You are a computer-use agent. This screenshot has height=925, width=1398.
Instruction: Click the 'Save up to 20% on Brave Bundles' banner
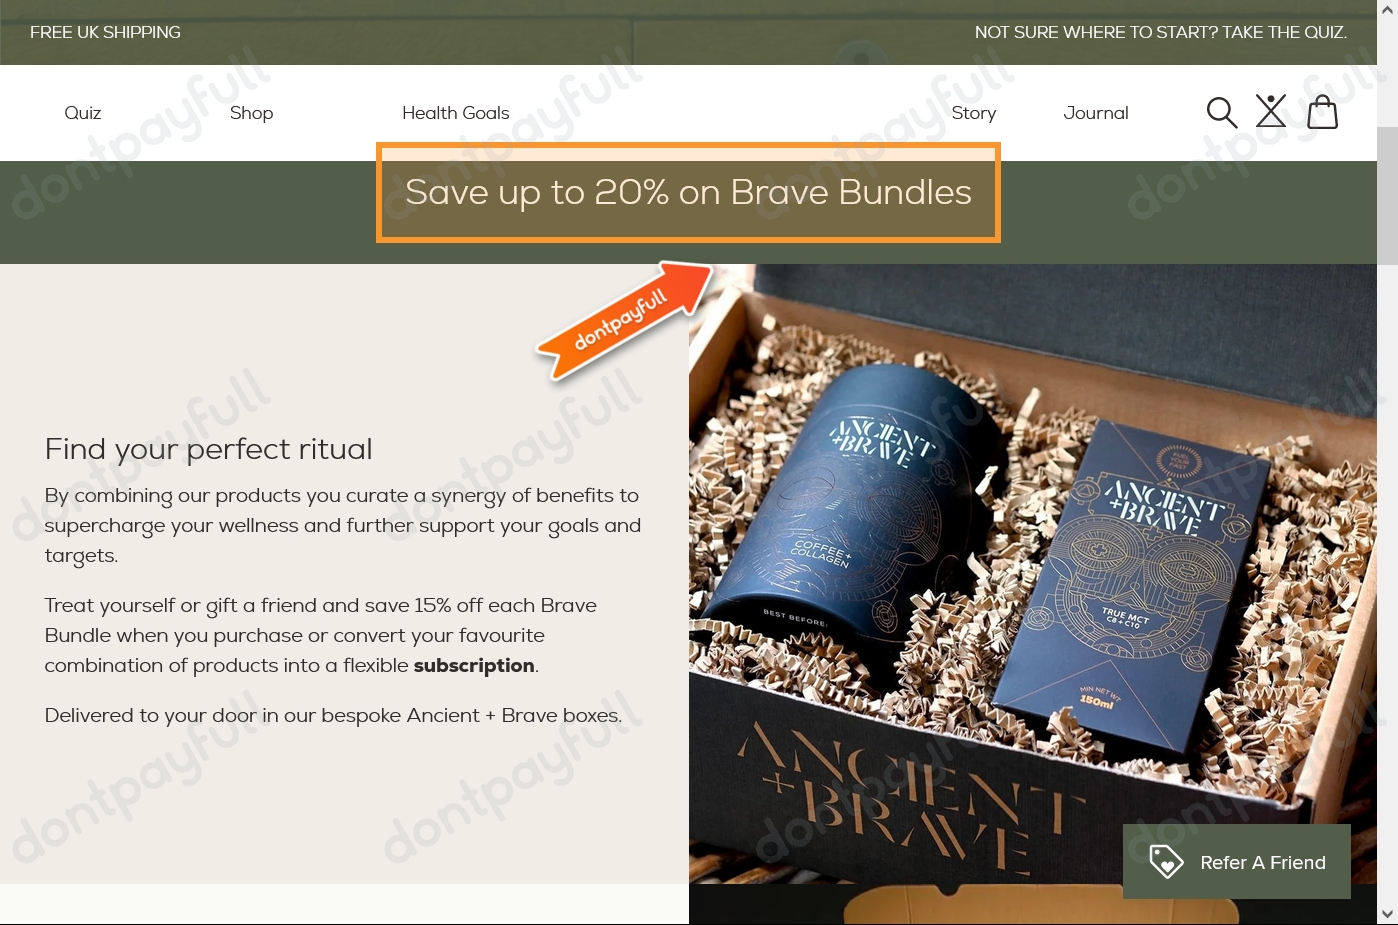click(x=688, y=192)
